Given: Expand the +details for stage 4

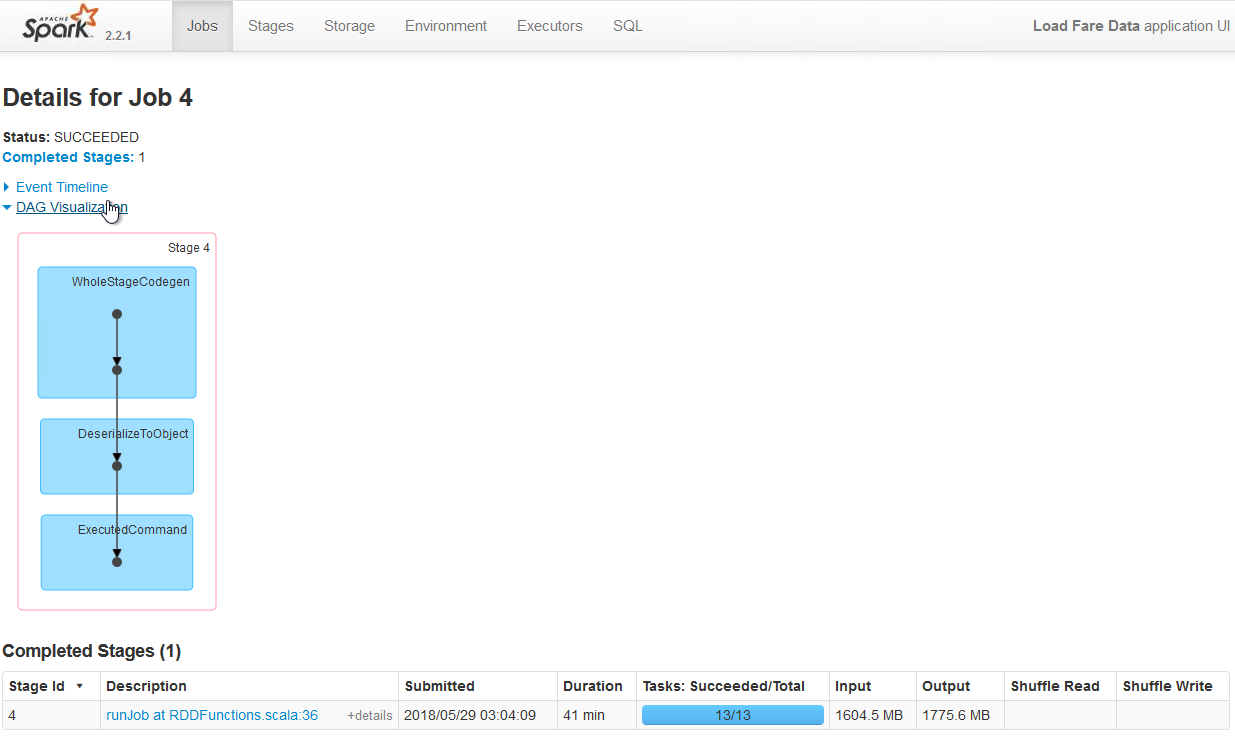Looking at the screenshot, I should point(369,716).
